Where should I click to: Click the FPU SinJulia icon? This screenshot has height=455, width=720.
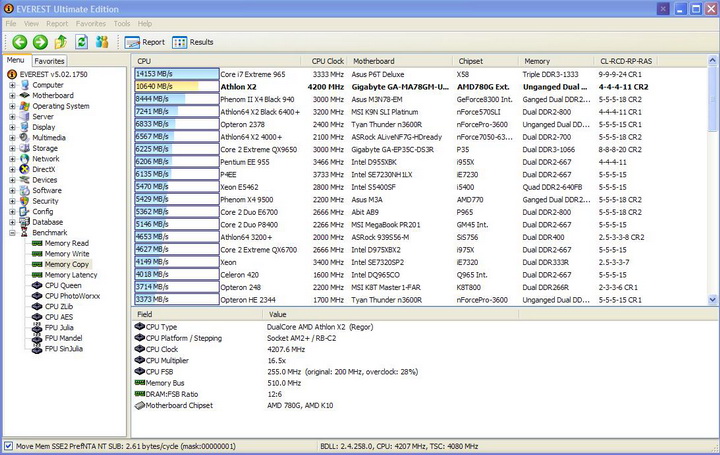(37, 349)
